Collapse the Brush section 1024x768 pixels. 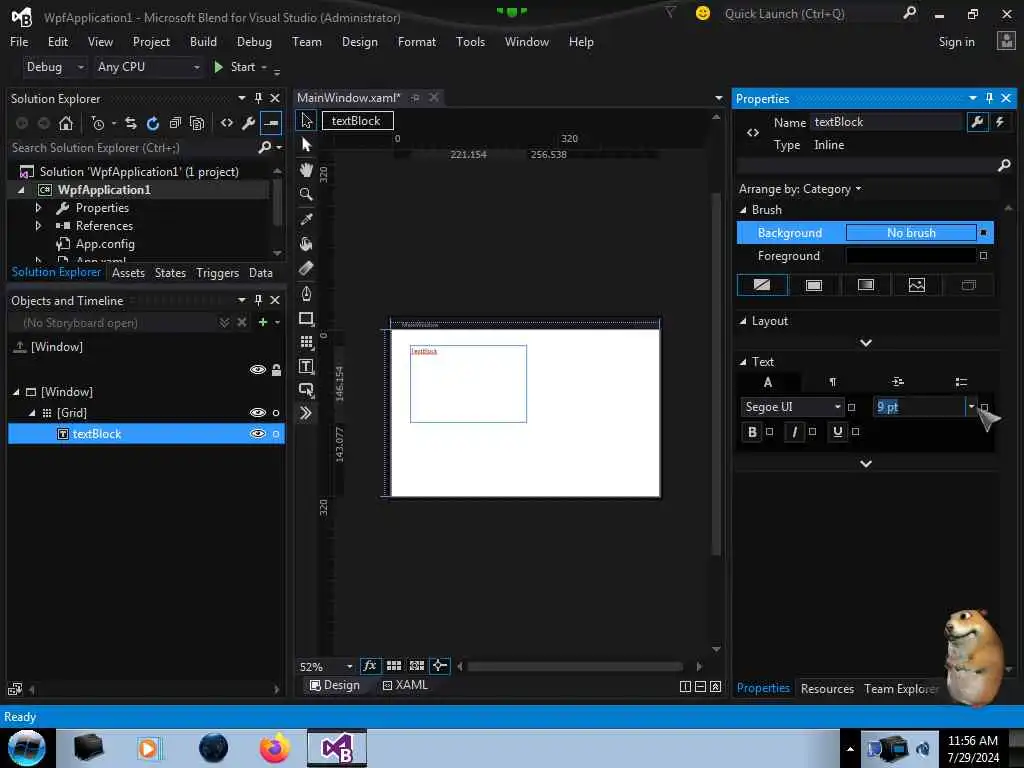click(743, 210)
